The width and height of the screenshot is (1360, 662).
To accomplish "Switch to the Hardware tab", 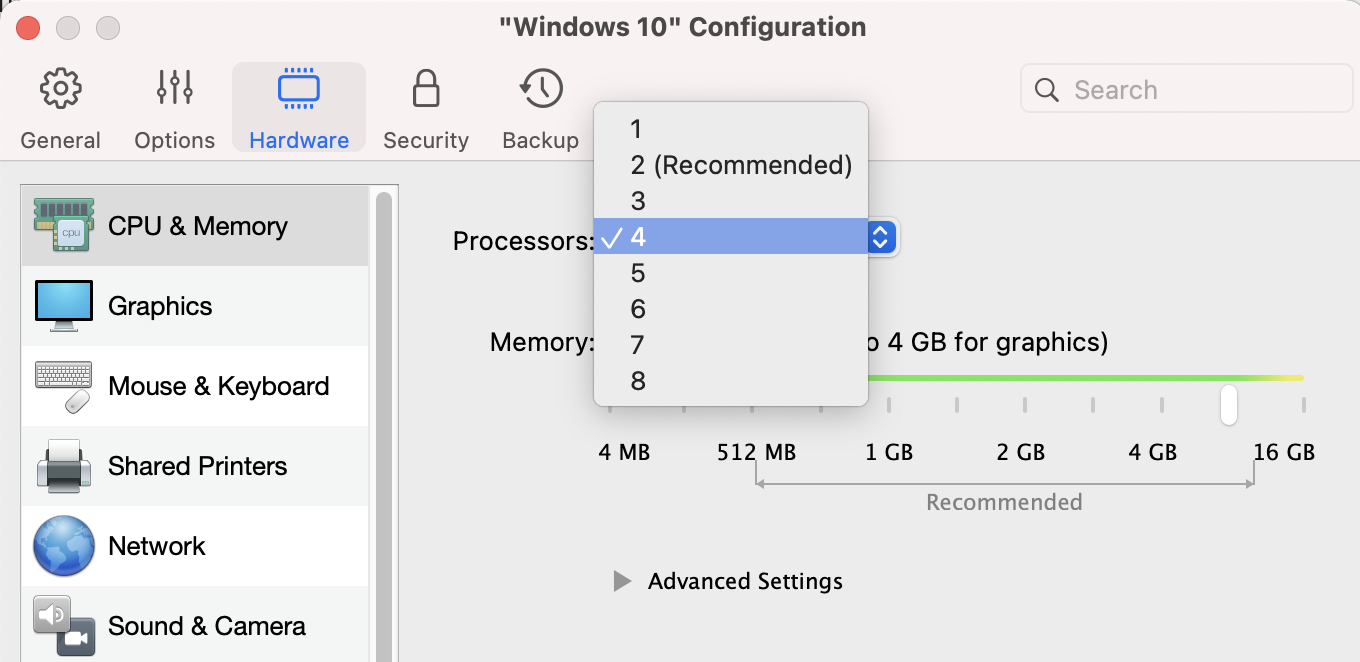I will [299, 106].
